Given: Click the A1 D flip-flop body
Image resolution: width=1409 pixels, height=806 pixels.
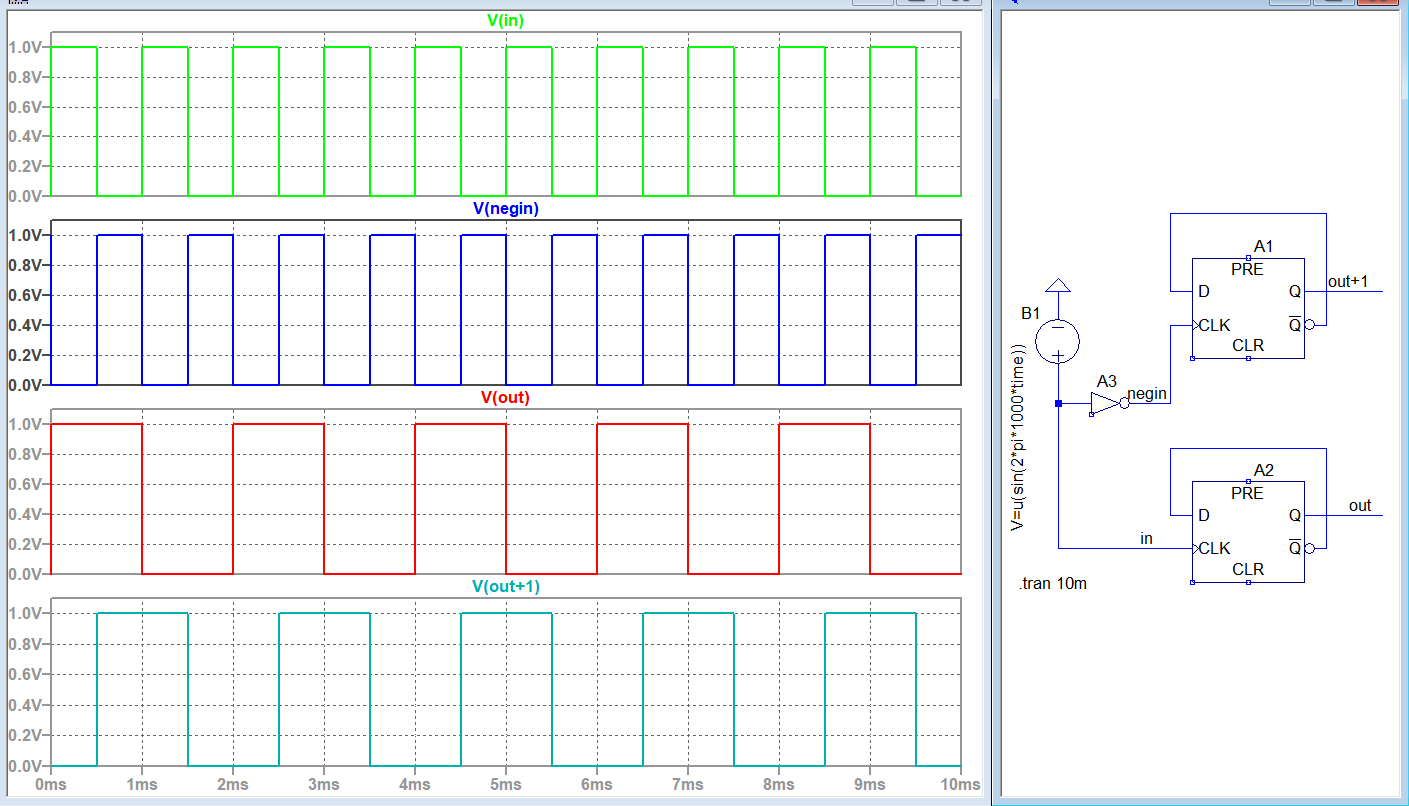Looking at the screenshot, I should 1247,308.
